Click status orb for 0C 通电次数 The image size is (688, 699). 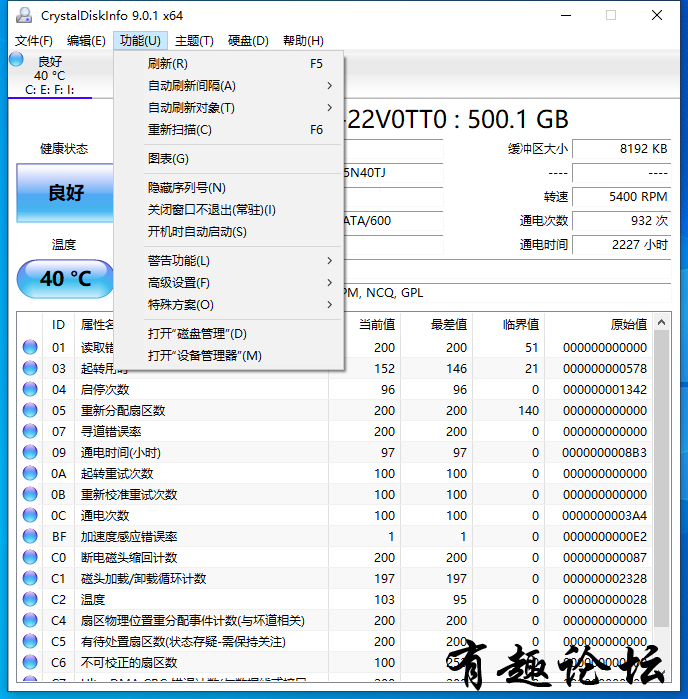coord(30,515)
